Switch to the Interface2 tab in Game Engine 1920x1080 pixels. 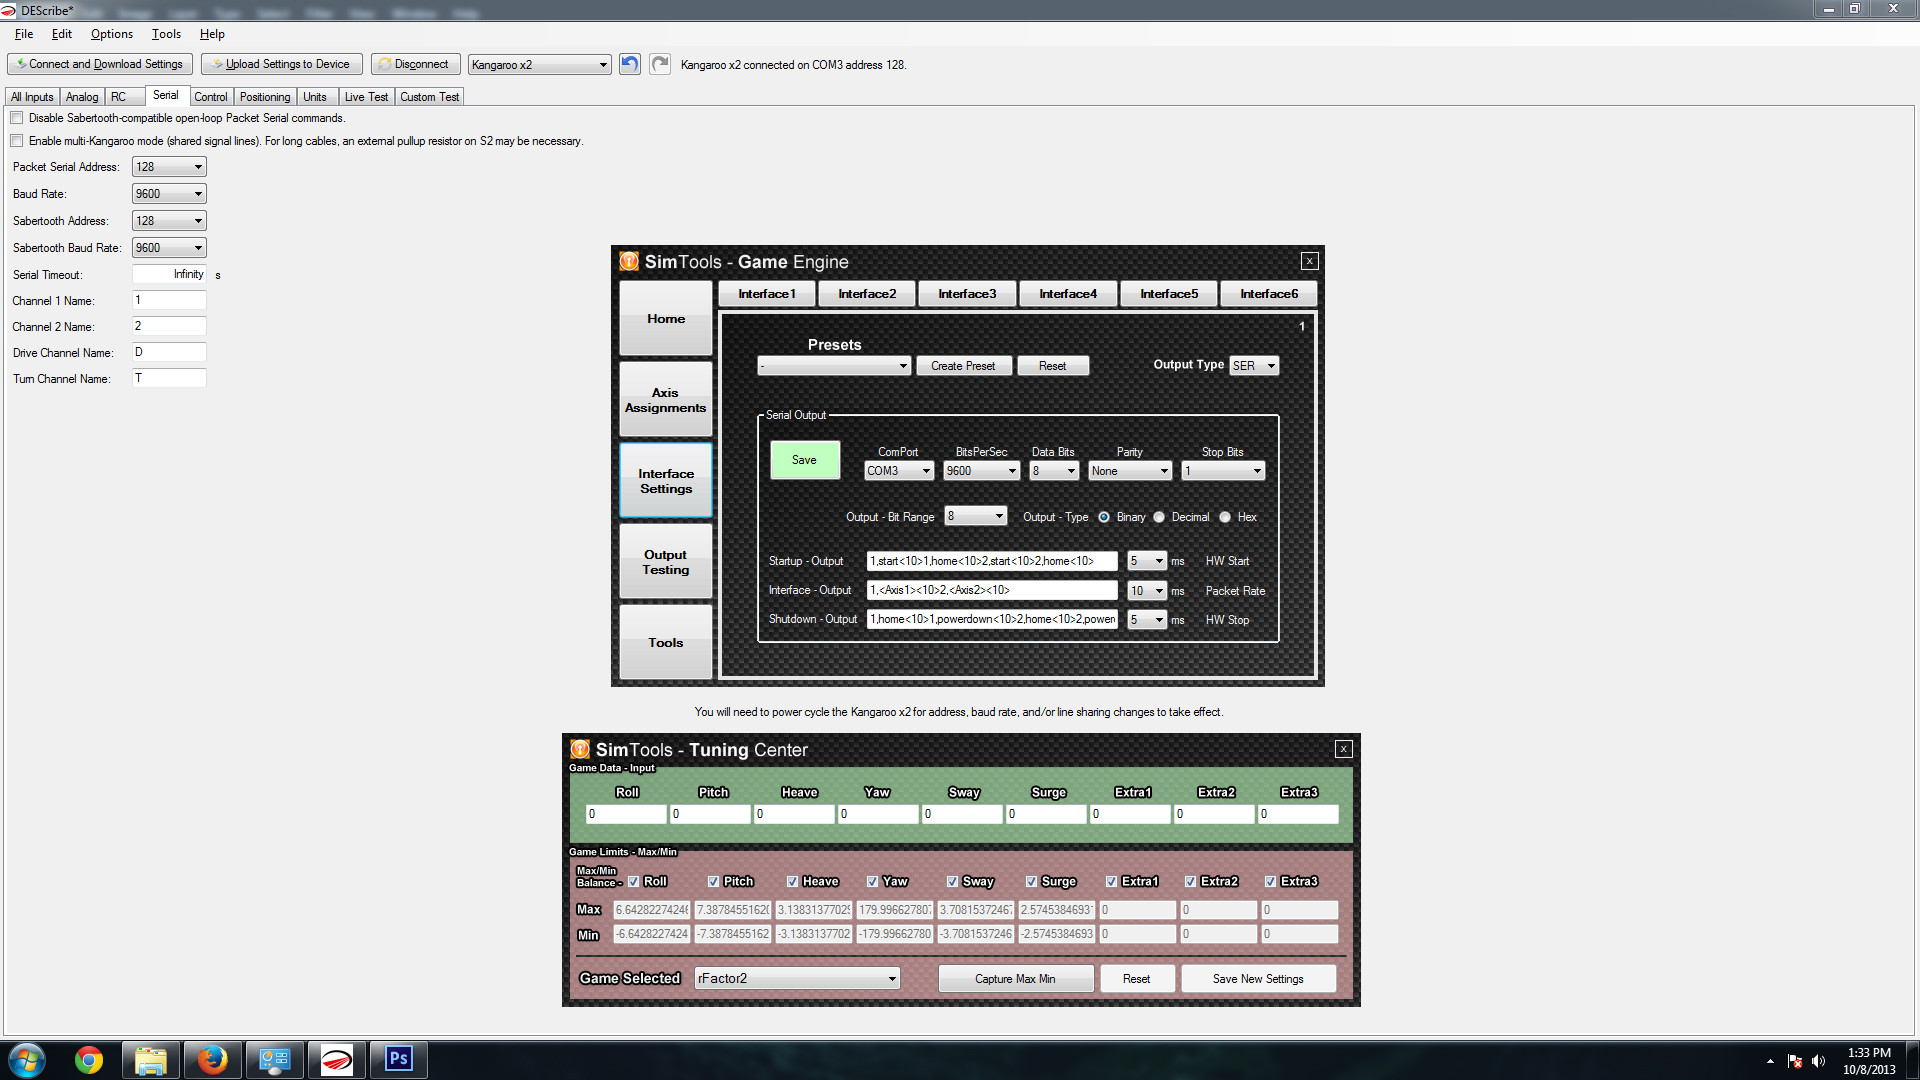click(x=864, y=291)
